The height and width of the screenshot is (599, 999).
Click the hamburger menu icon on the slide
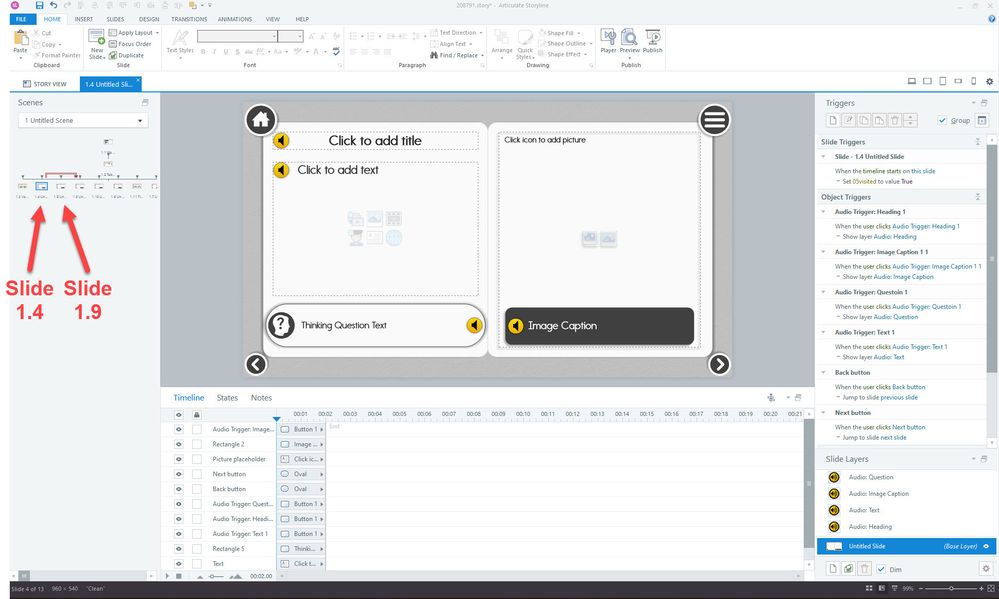pos(714,120)
